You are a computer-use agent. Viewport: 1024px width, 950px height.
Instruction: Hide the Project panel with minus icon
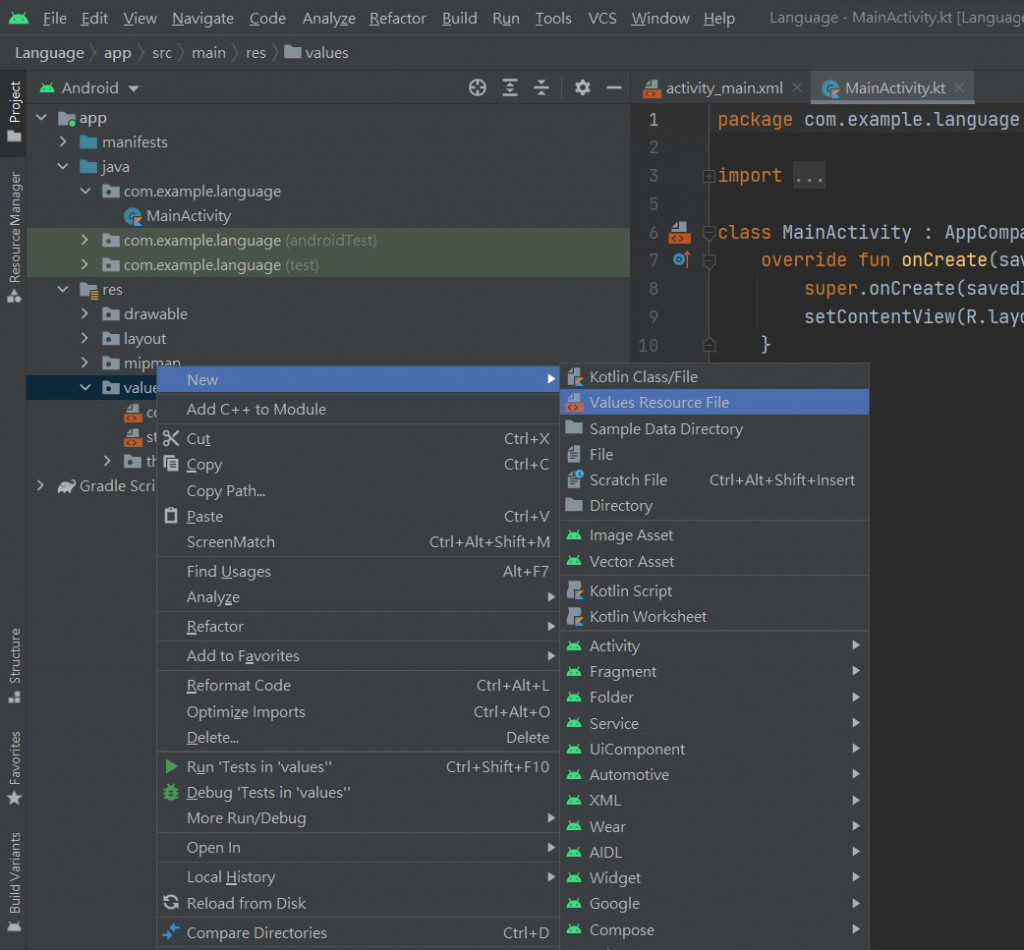[x=614, y=87]
